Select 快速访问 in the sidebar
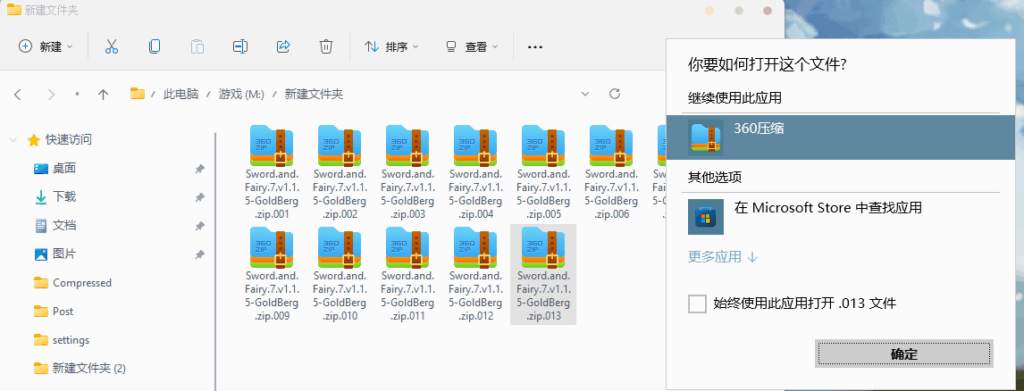Viewport: 1024px width, 391px height. click(x=69, y=140)
